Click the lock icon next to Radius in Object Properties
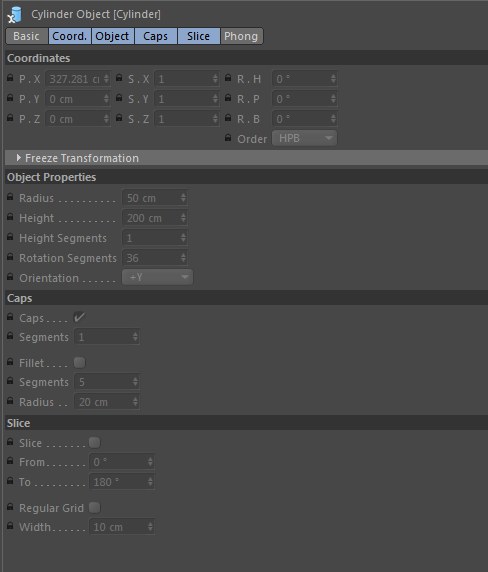 [10, 197]
